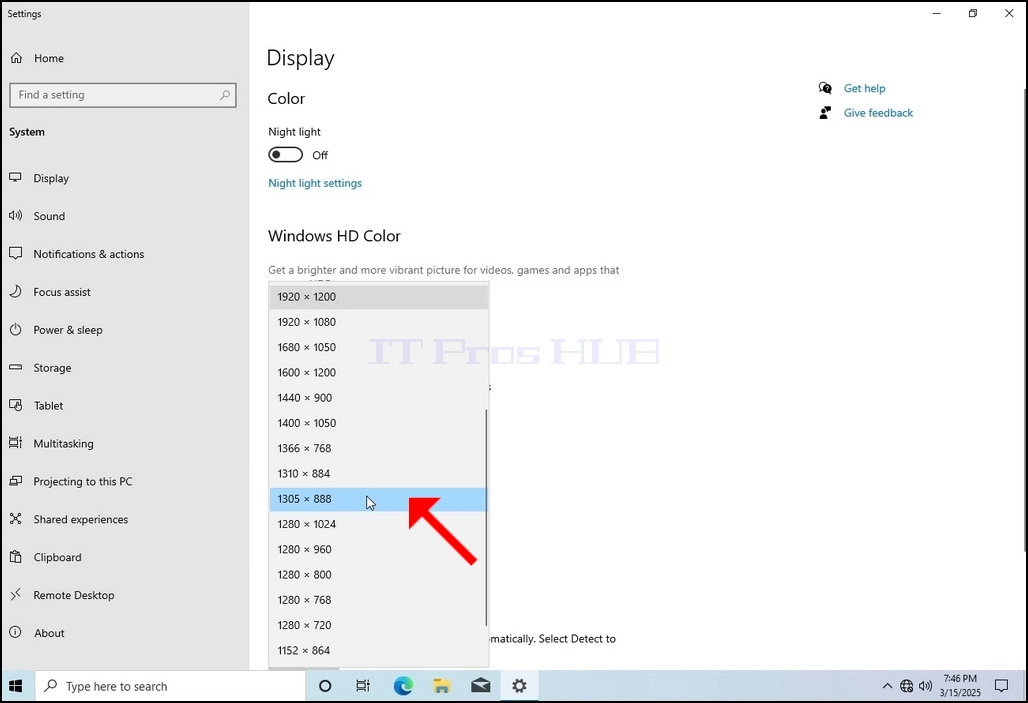The image size is (1028, 703).
Task: Open Task View in taskbar
Action: click(363, 686)
